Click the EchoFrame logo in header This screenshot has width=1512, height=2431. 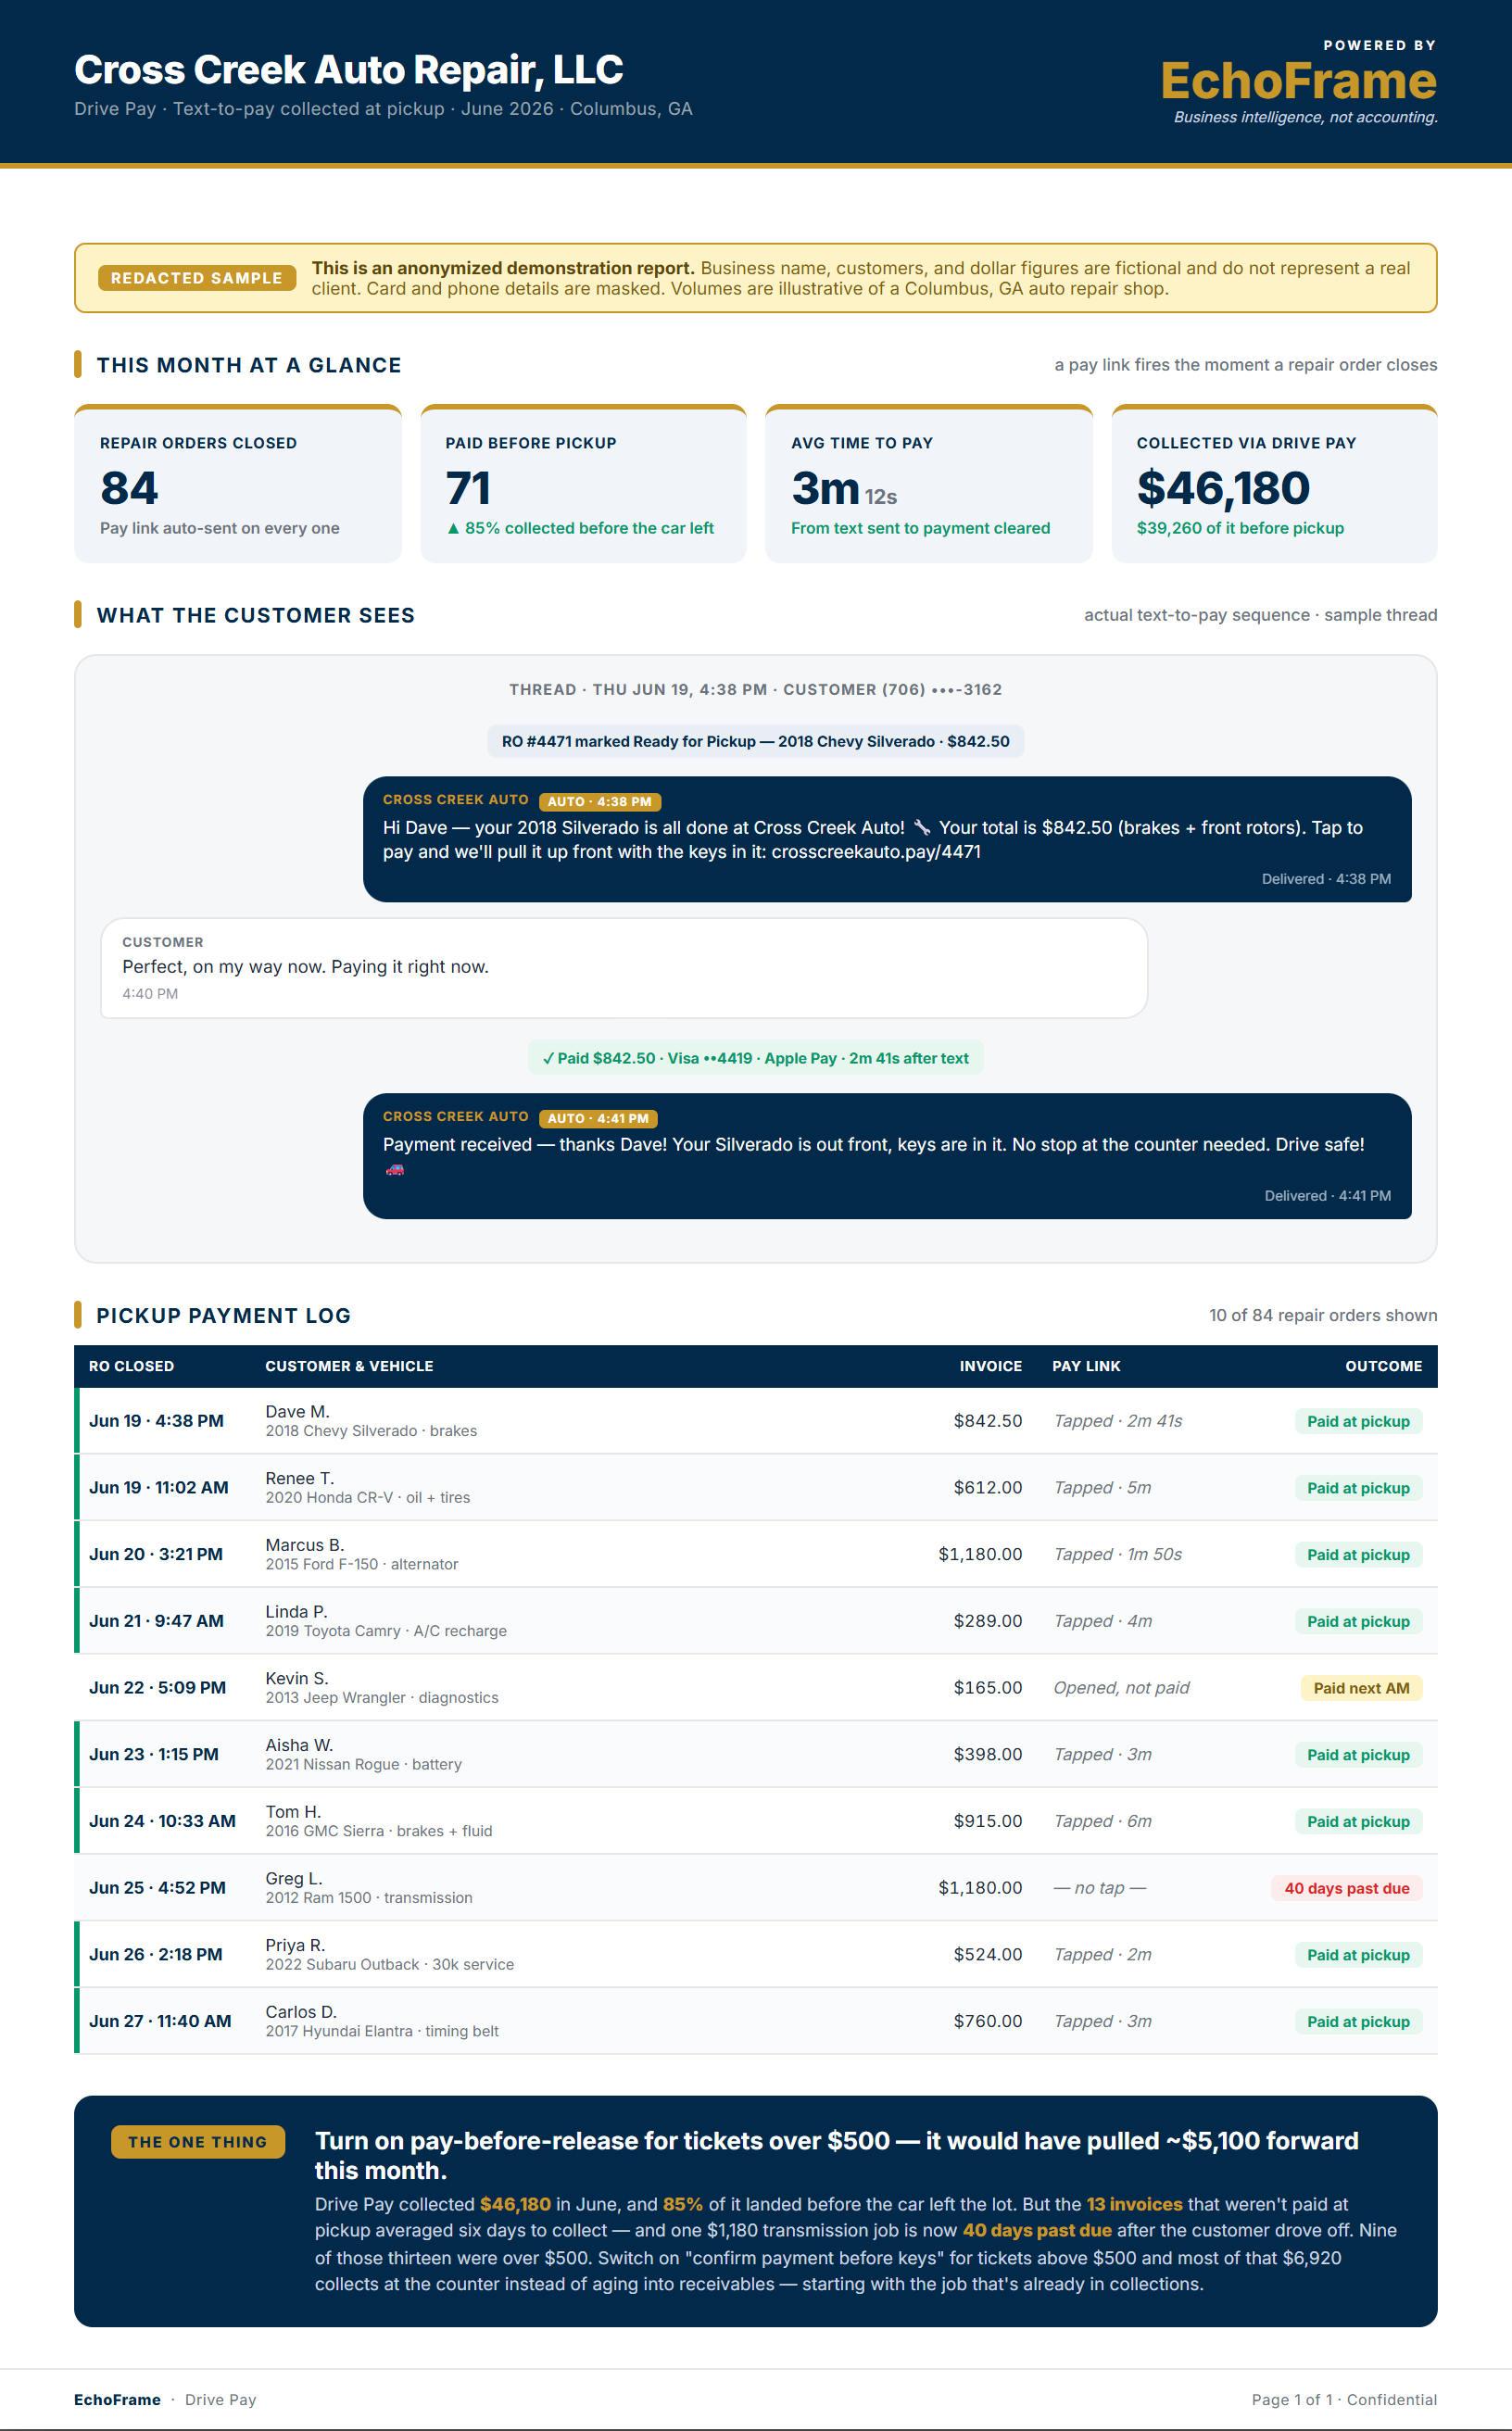[1298, 81]
